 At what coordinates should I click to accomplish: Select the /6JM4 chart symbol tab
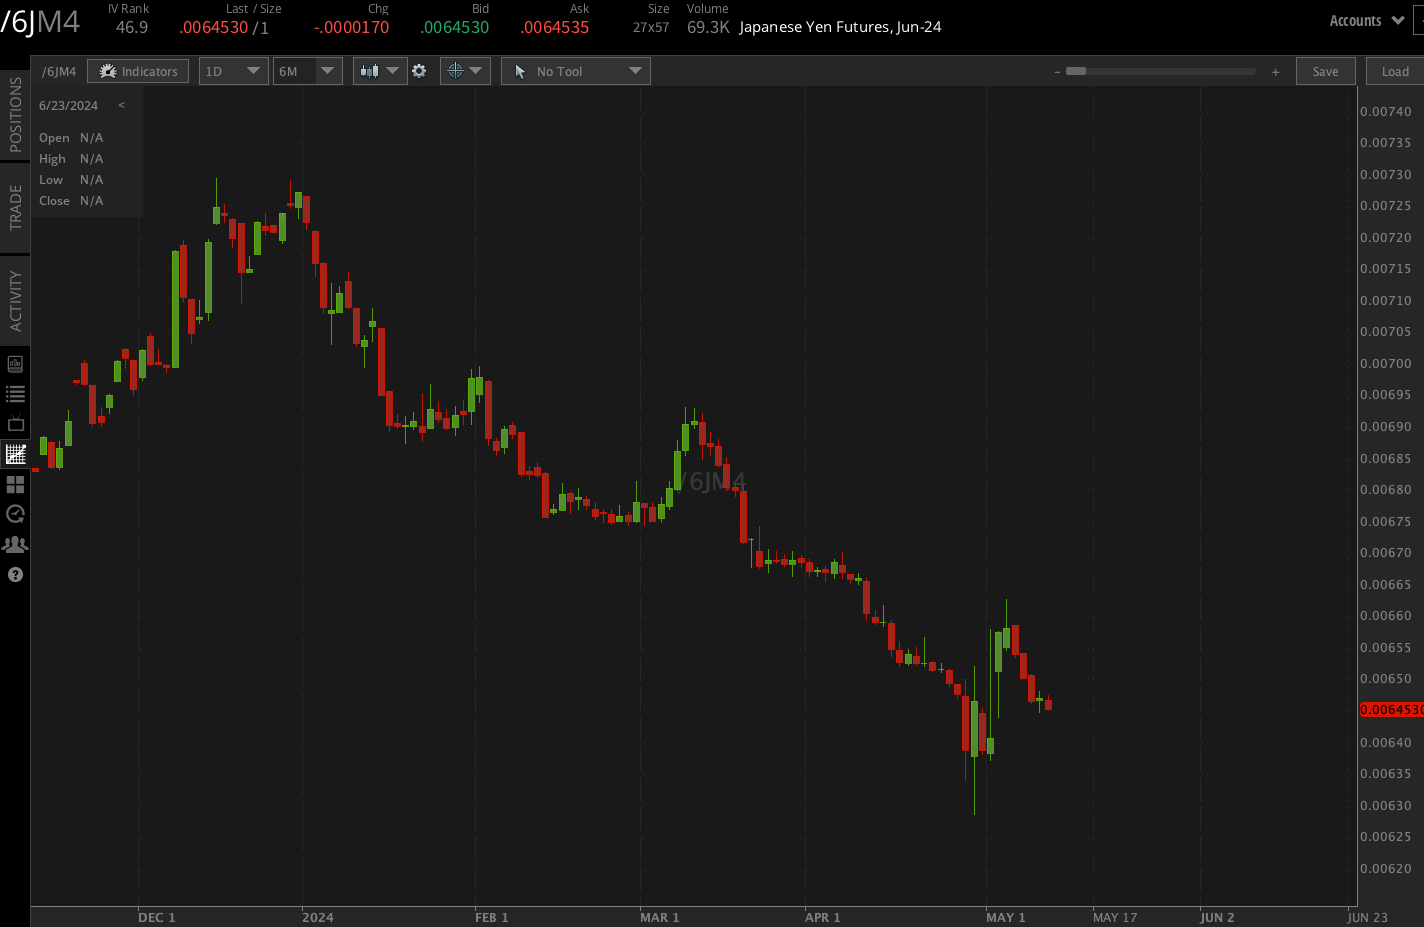coord(59,71)
